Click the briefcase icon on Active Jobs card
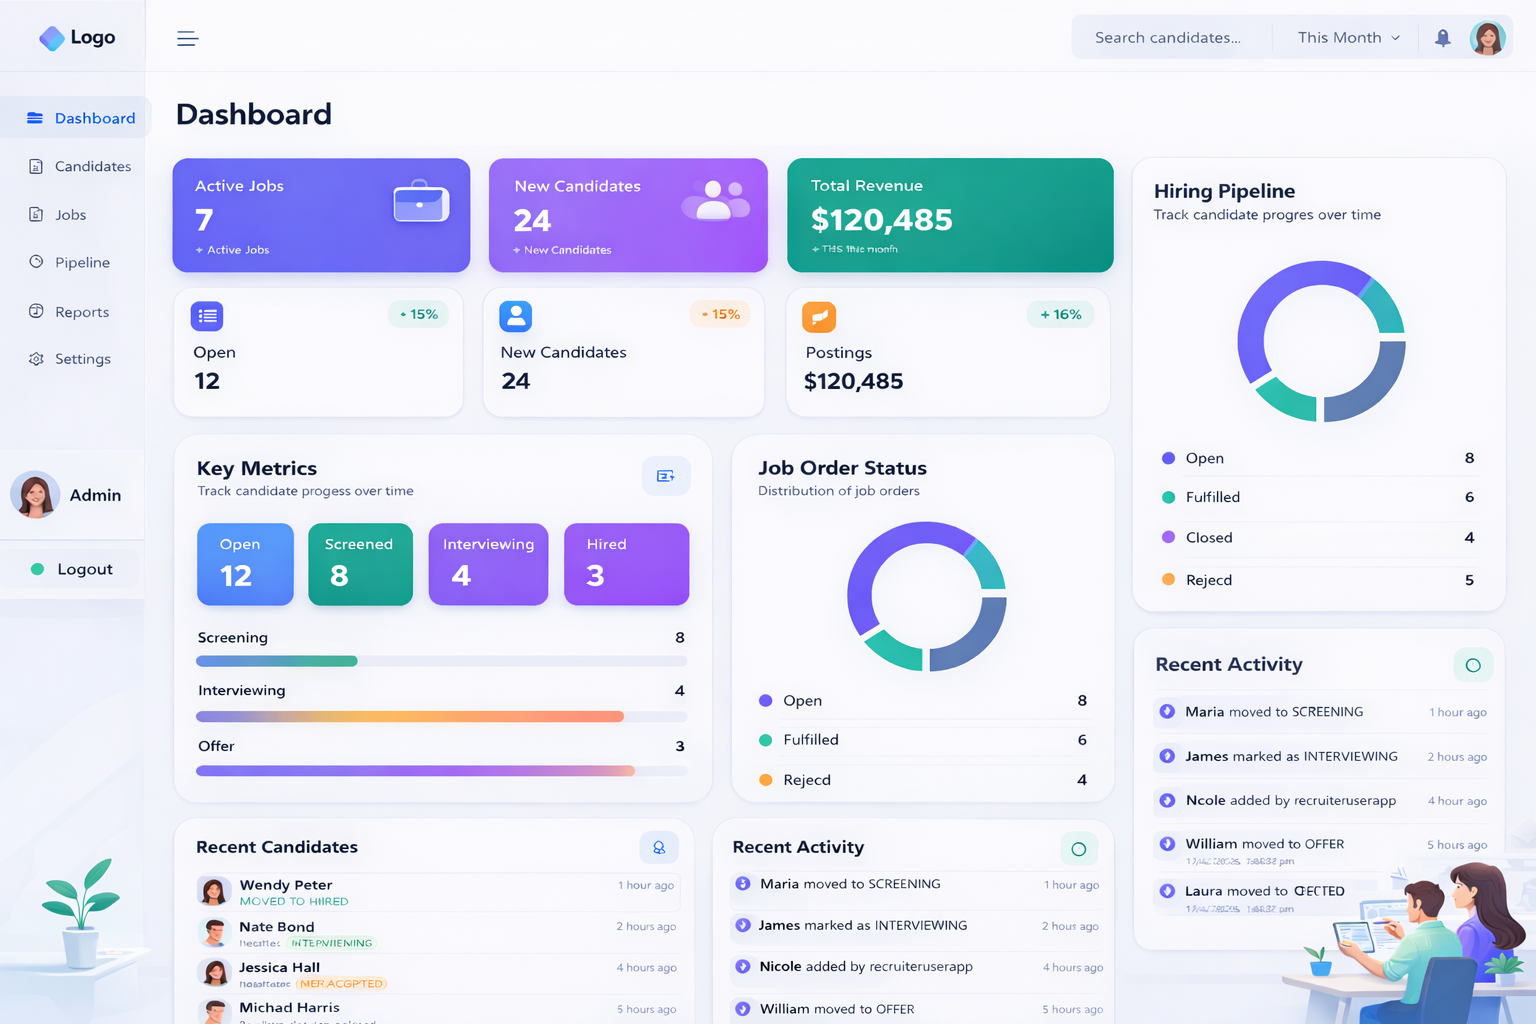The height and width of the screenshot is (1024, 1536). [x=421, y=203]
